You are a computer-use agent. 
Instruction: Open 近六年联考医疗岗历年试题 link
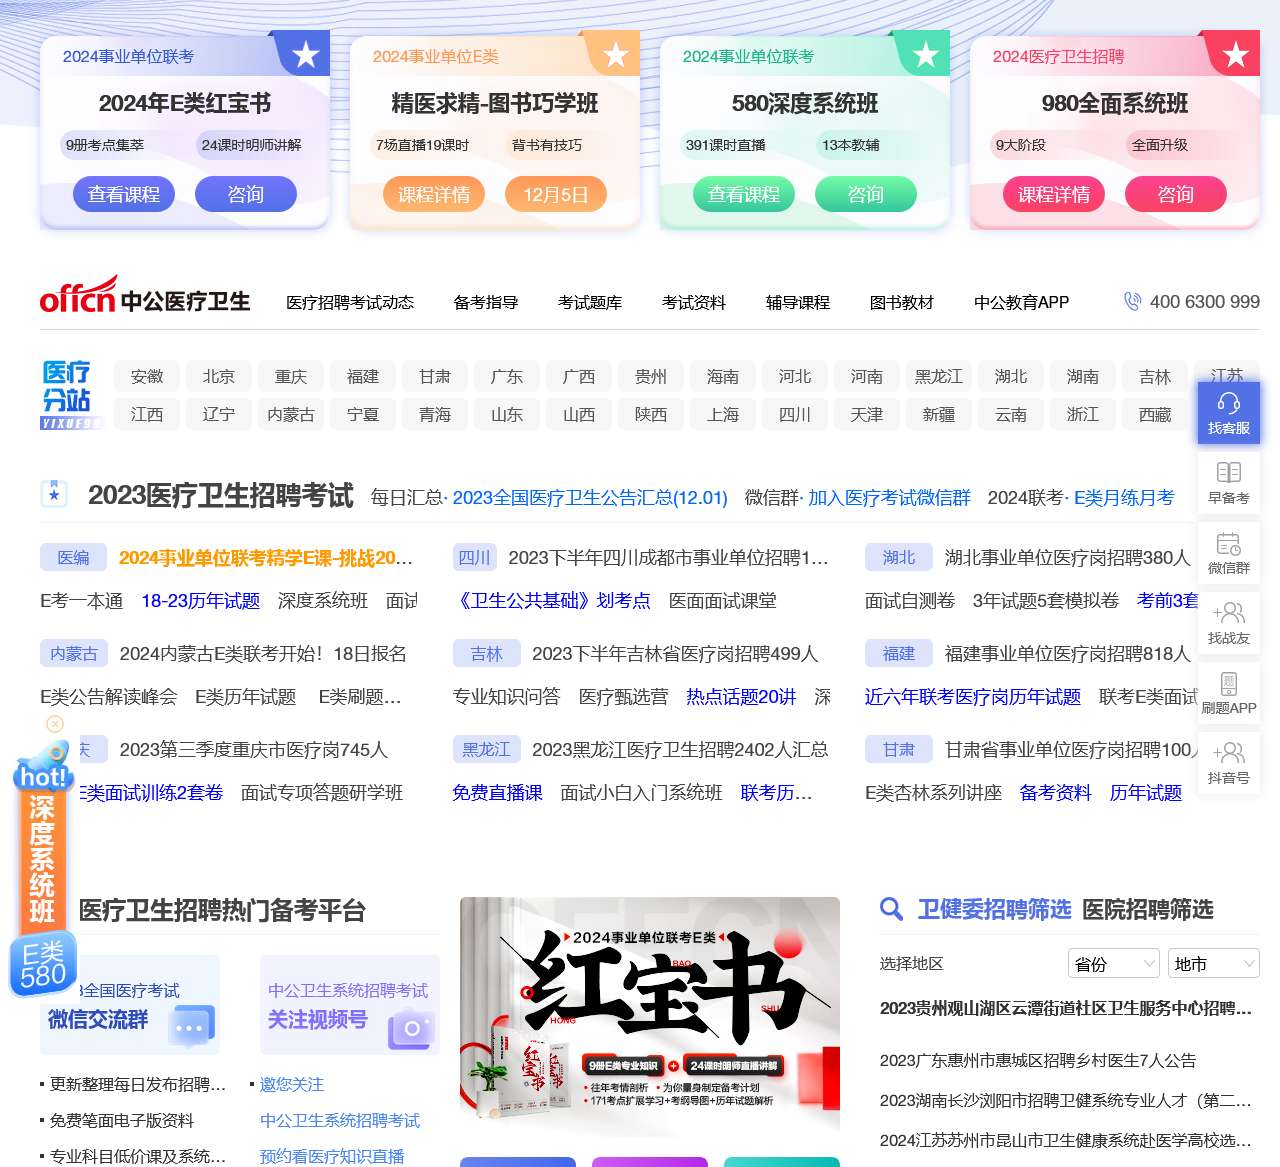pyautogui.click(x=973, y=697)
